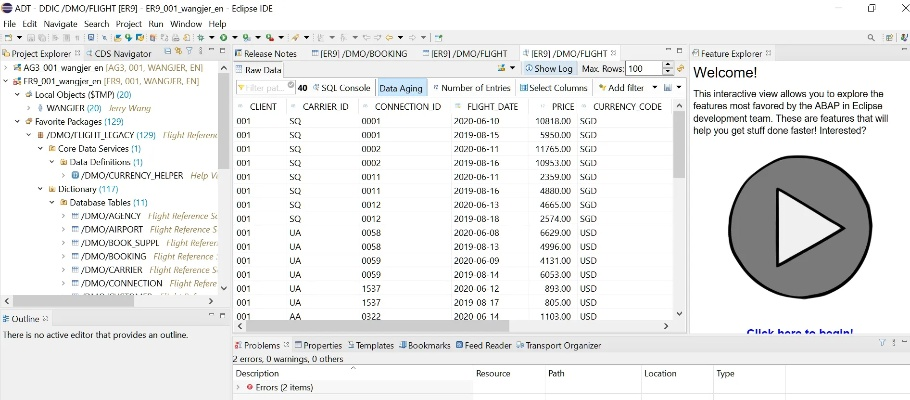Click the Add filter button
910x400 pixels.
click(x=624, y=88)
